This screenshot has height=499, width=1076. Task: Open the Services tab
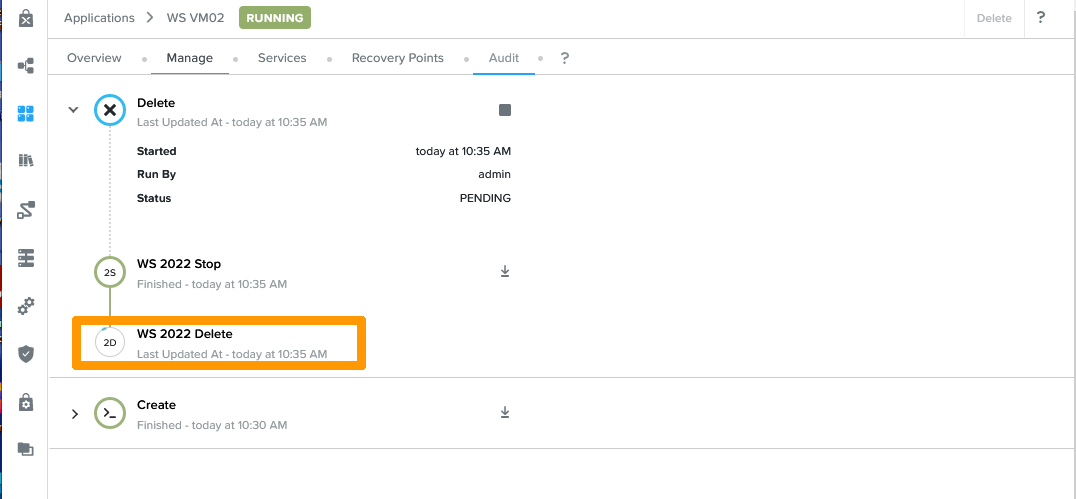pos(282,58)
